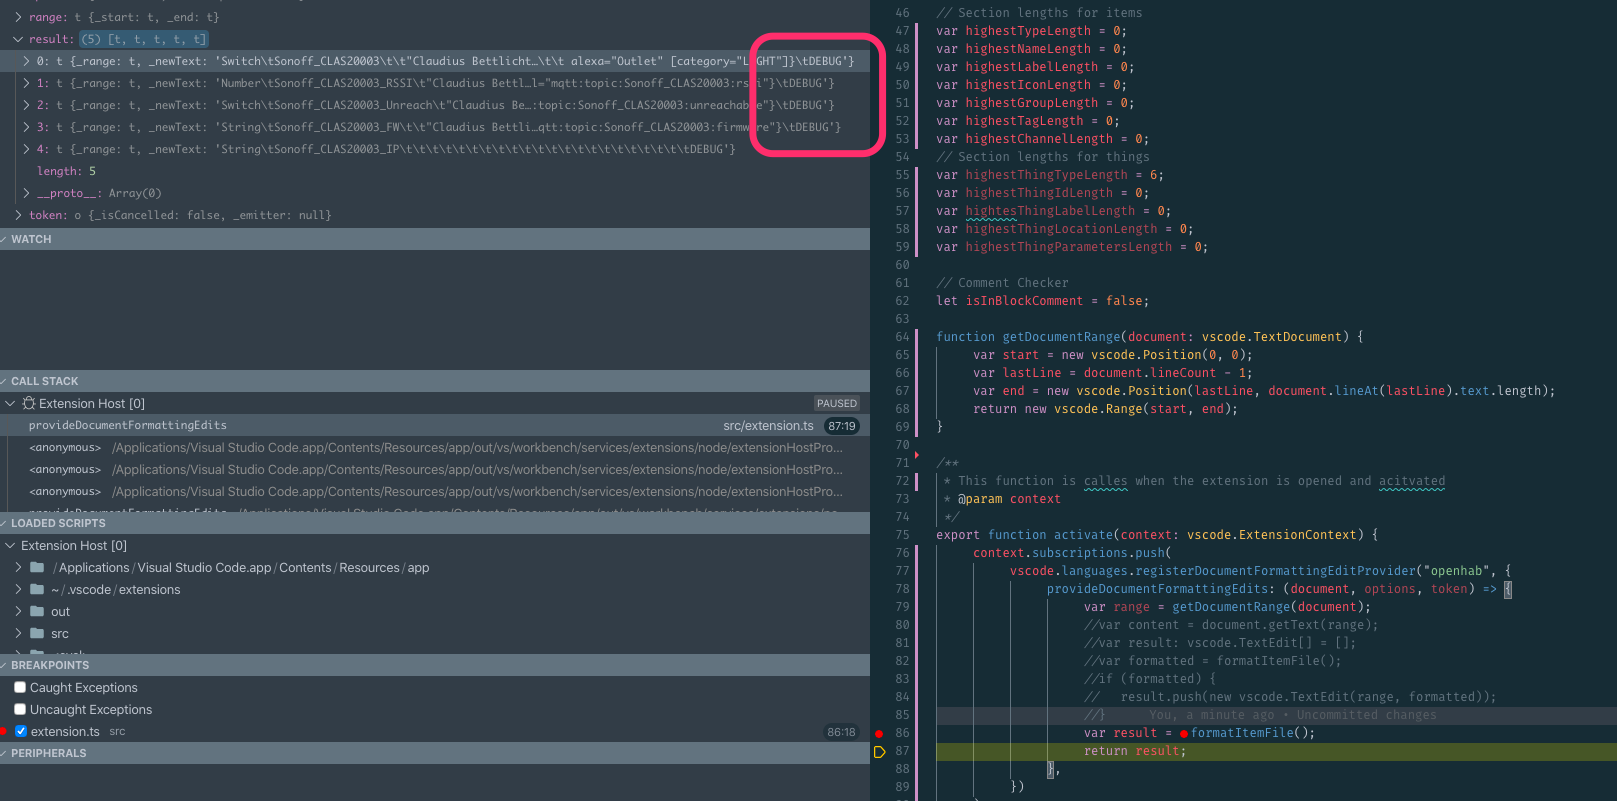Collapse the Extension Host call stack thread
Screen dimensions: 1617x801
pos(10,403)
